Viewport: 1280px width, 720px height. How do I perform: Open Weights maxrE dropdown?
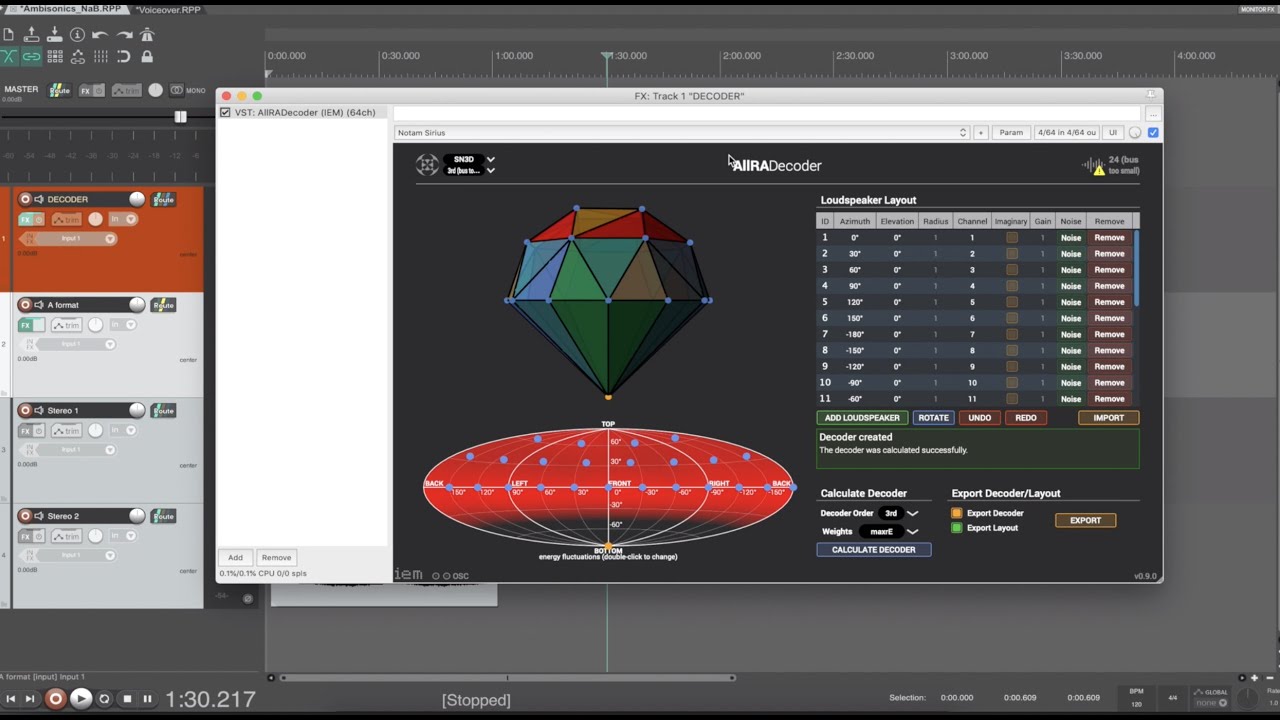point(888,532)
